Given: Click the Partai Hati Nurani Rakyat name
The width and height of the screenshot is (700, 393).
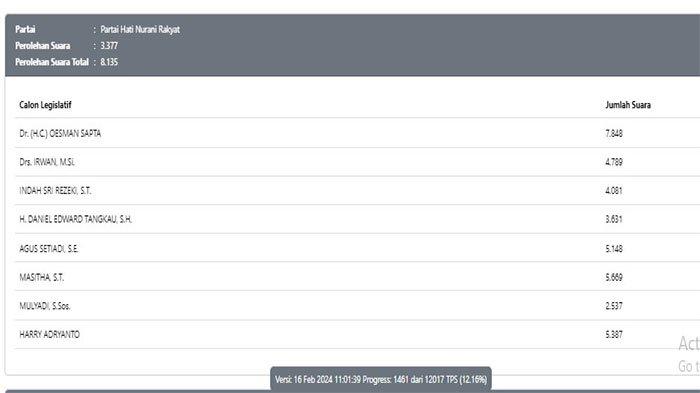Looking at the screenshot, I should tap(140, 29).
